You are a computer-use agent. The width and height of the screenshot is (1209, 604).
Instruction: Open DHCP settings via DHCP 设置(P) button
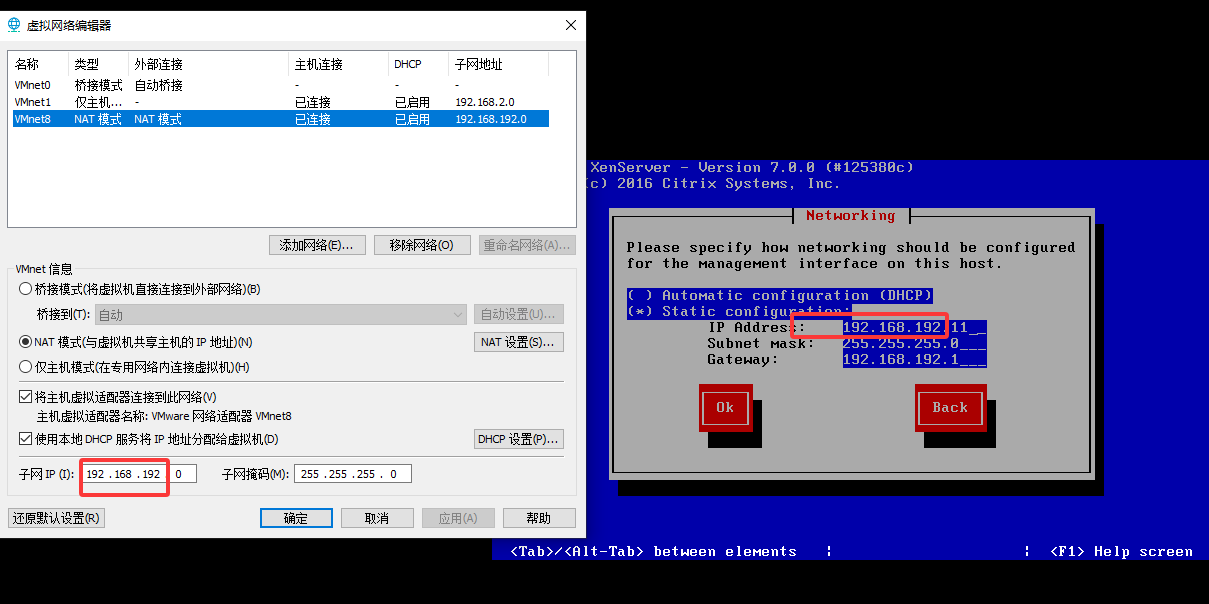coord(518,438)
